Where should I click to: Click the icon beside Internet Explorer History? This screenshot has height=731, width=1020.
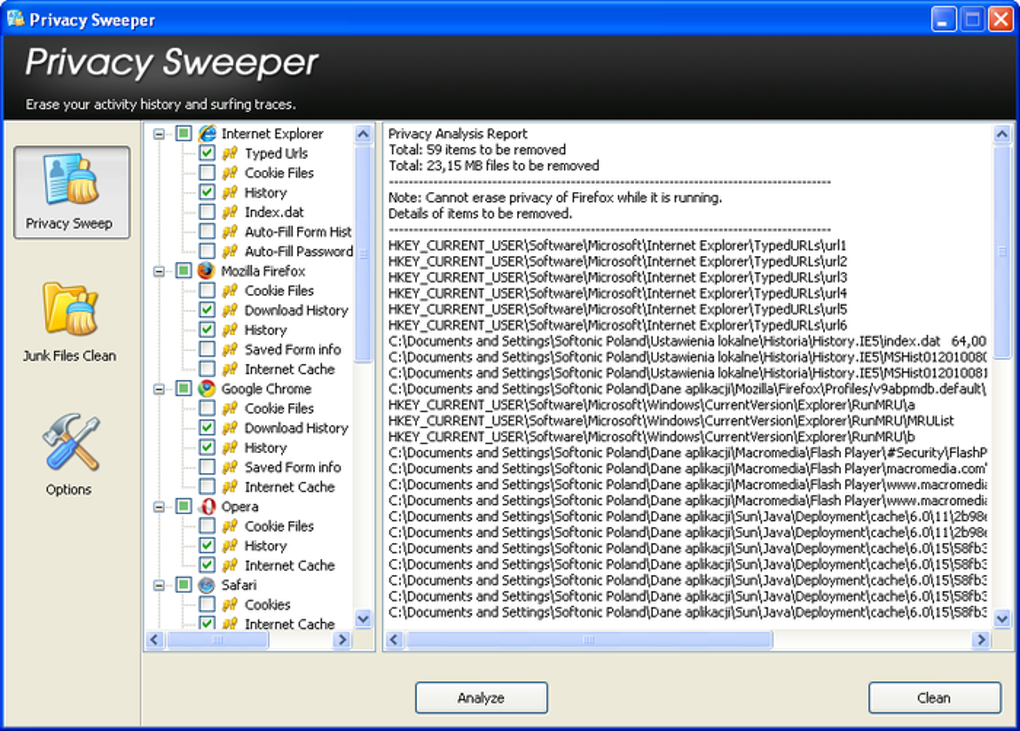[x=230, y=193]
